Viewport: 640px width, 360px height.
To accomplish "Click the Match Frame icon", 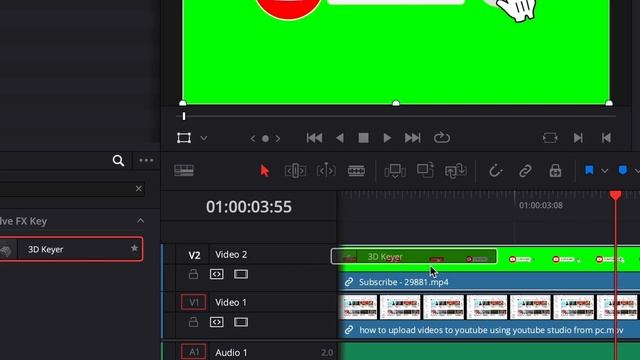I will pos(550,138).
